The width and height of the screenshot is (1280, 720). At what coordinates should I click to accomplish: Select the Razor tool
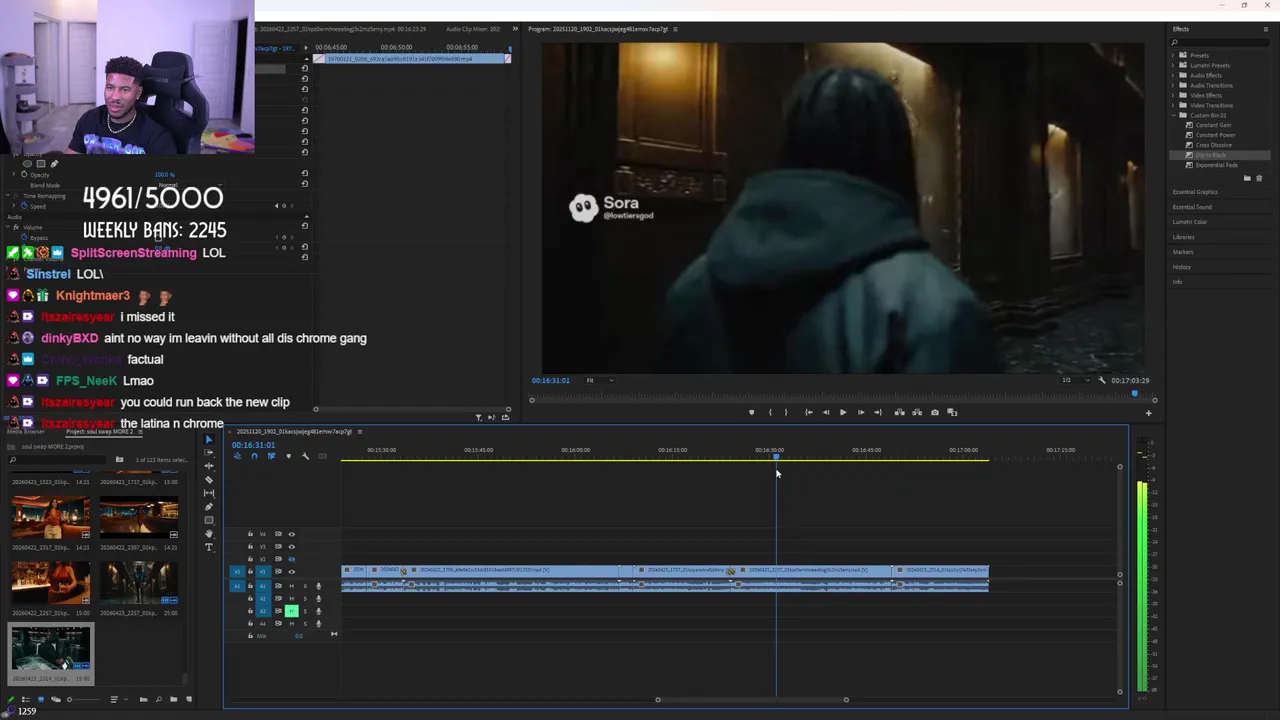point(209,480)
